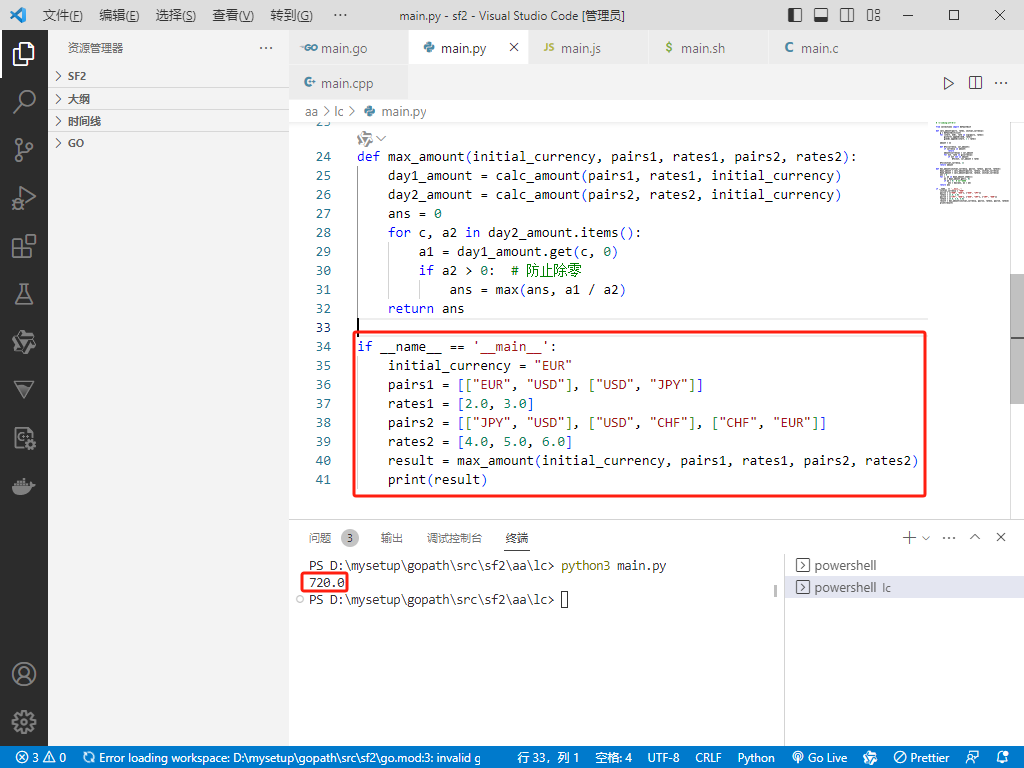The image size is (1024, 768).
Task: Change file encoding UTF-8
Action: pos(663,758)
